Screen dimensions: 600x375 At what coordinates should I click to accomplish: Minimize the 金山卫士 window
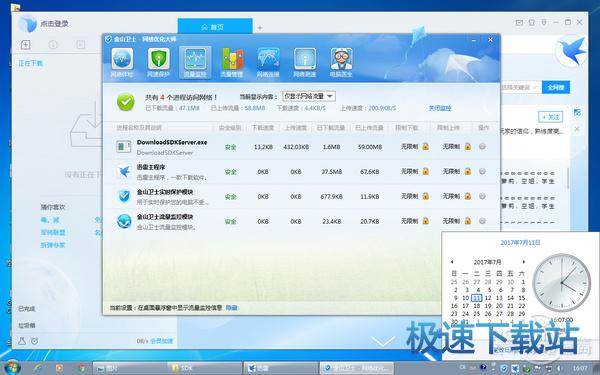[474, 40]
